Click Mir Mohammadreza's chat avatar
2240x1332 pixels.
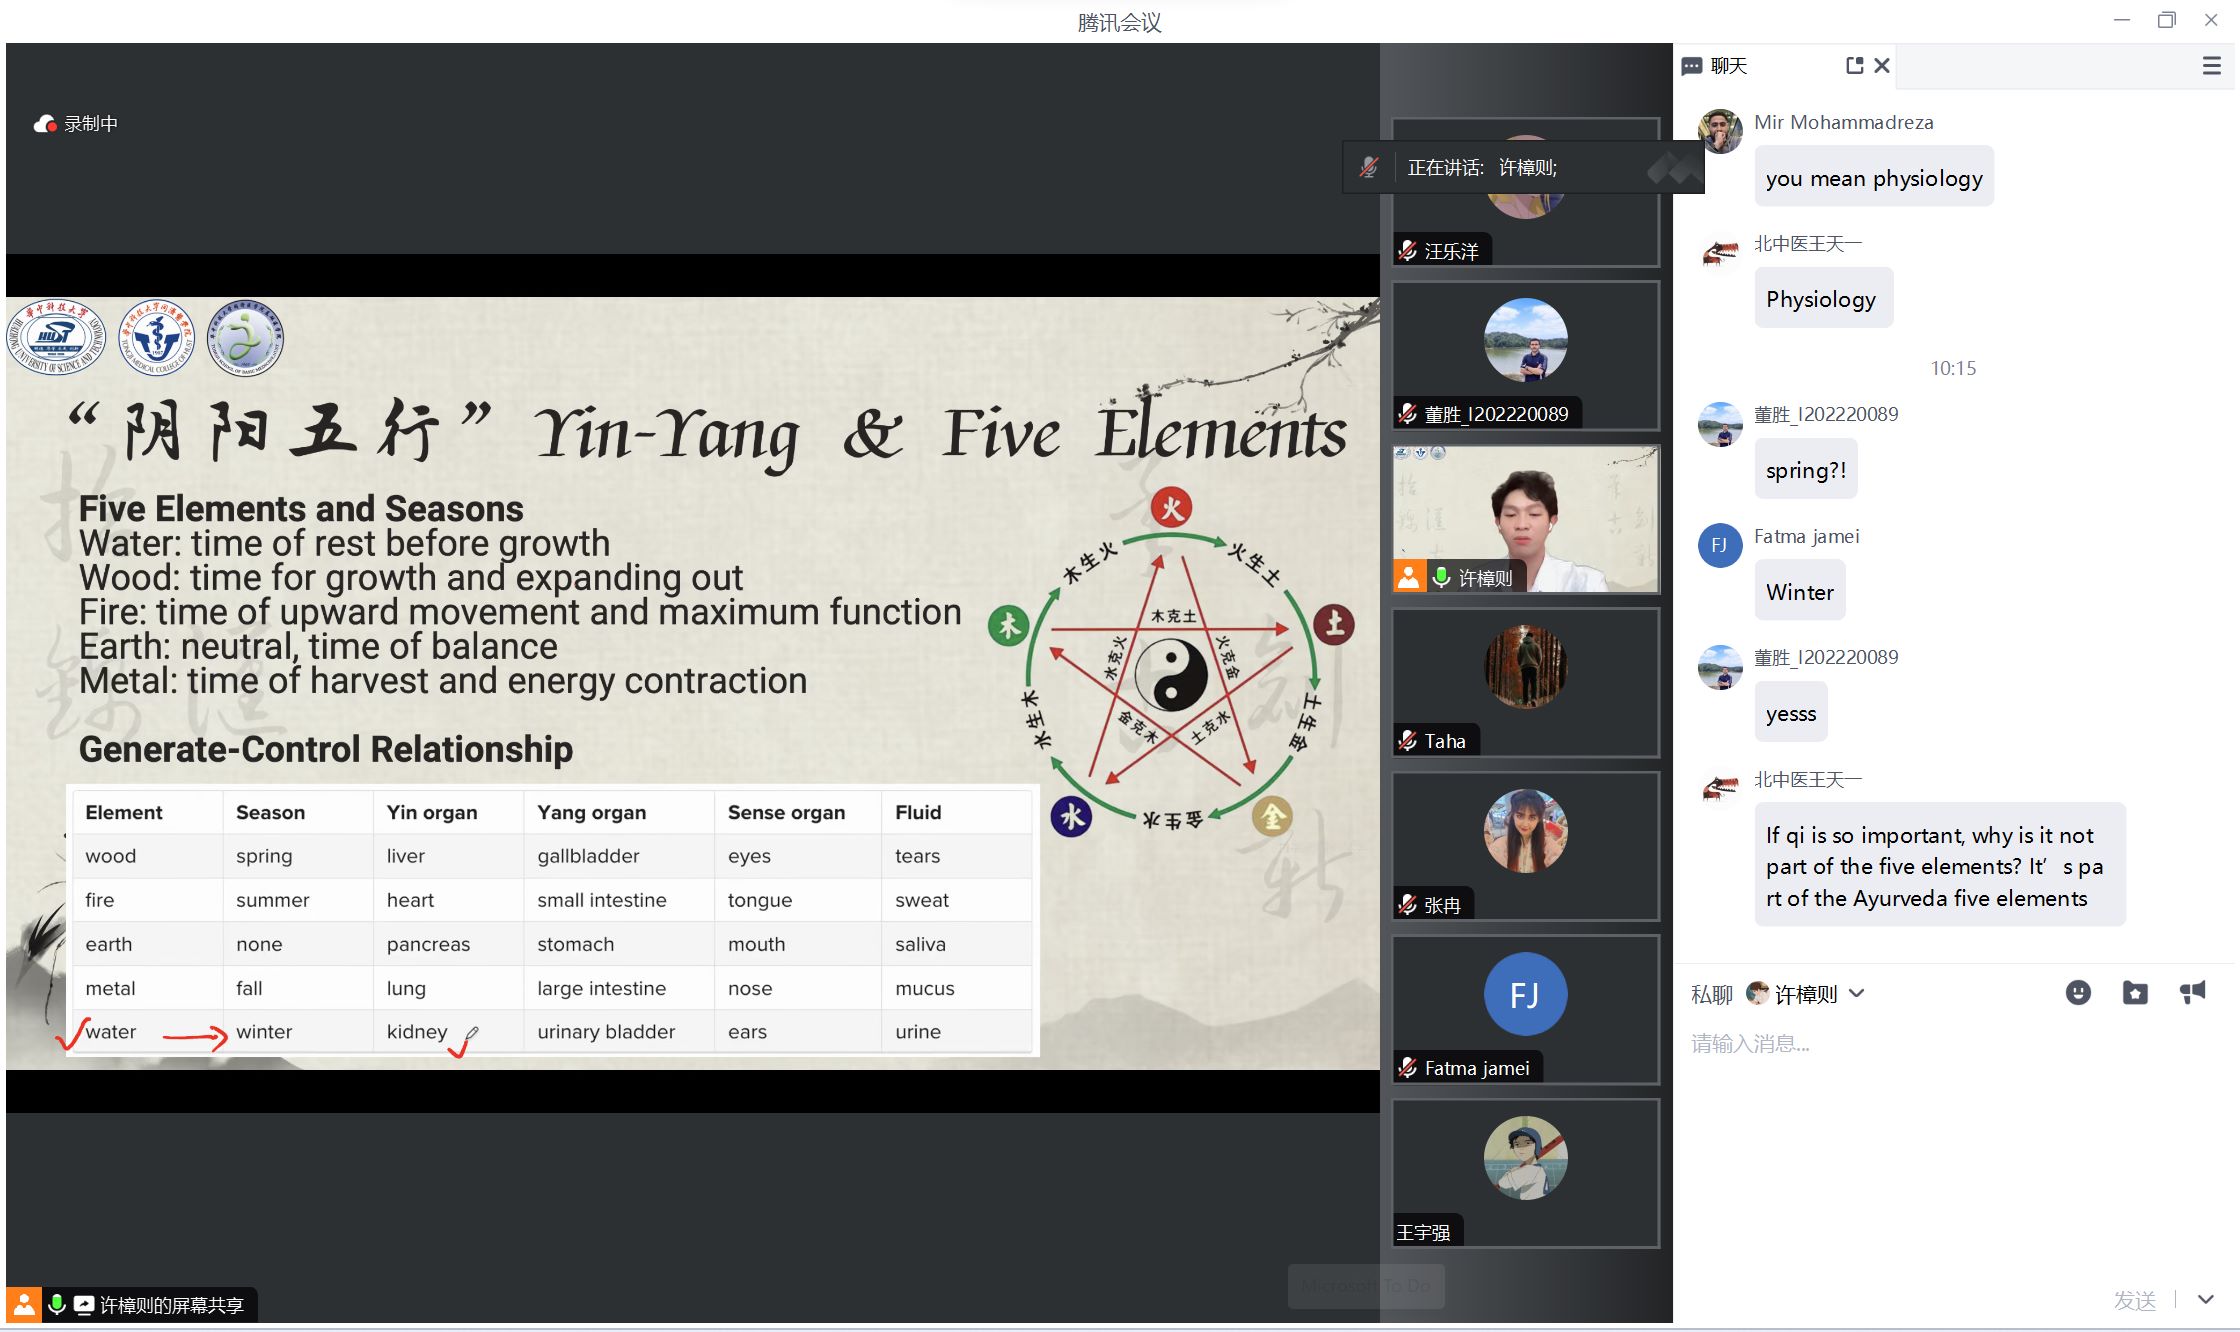(1720, 131)
